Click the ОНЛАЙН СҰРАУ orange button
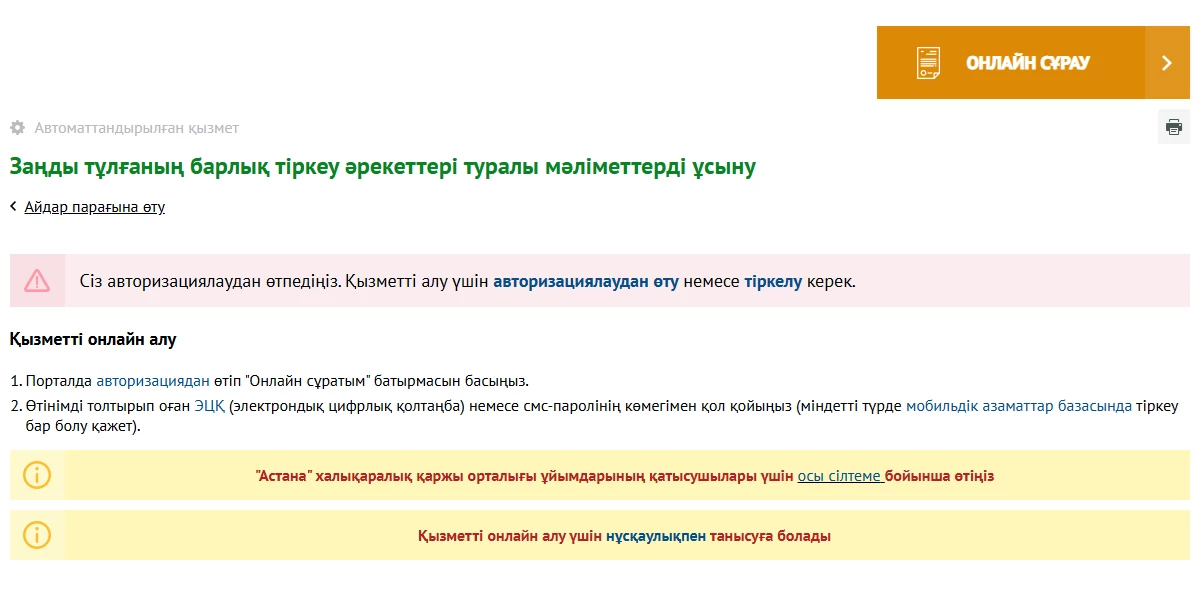Viewport: 1201px width, 593px height. click(1027, 63)
